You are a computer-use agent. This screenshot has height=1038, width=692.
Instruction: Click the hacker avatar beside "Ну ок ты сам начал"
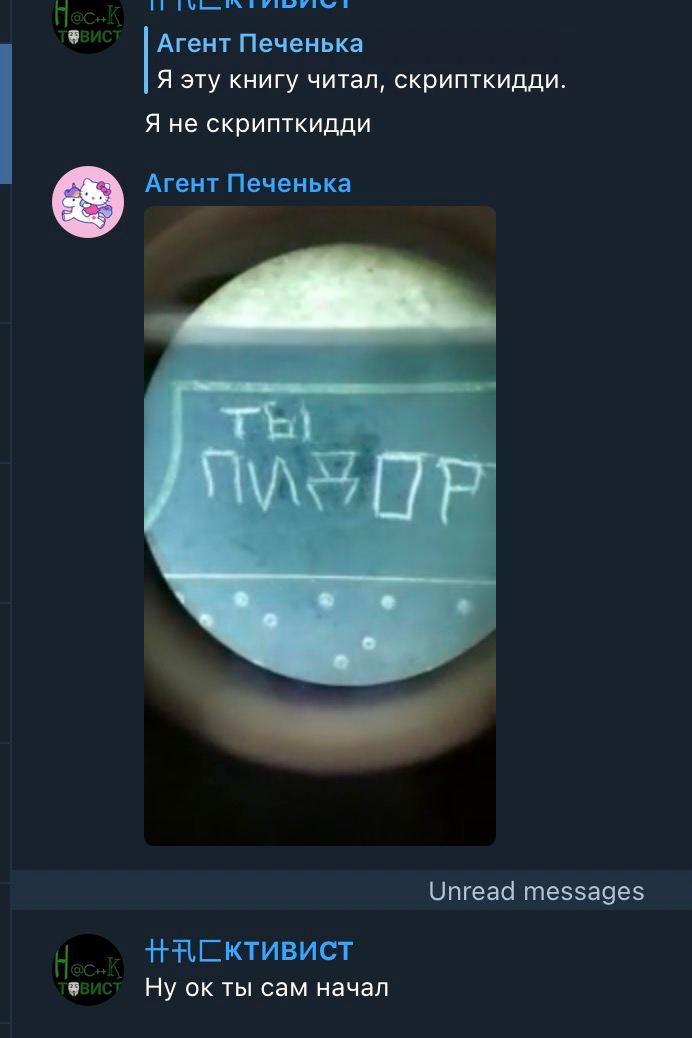click(88, 969)
